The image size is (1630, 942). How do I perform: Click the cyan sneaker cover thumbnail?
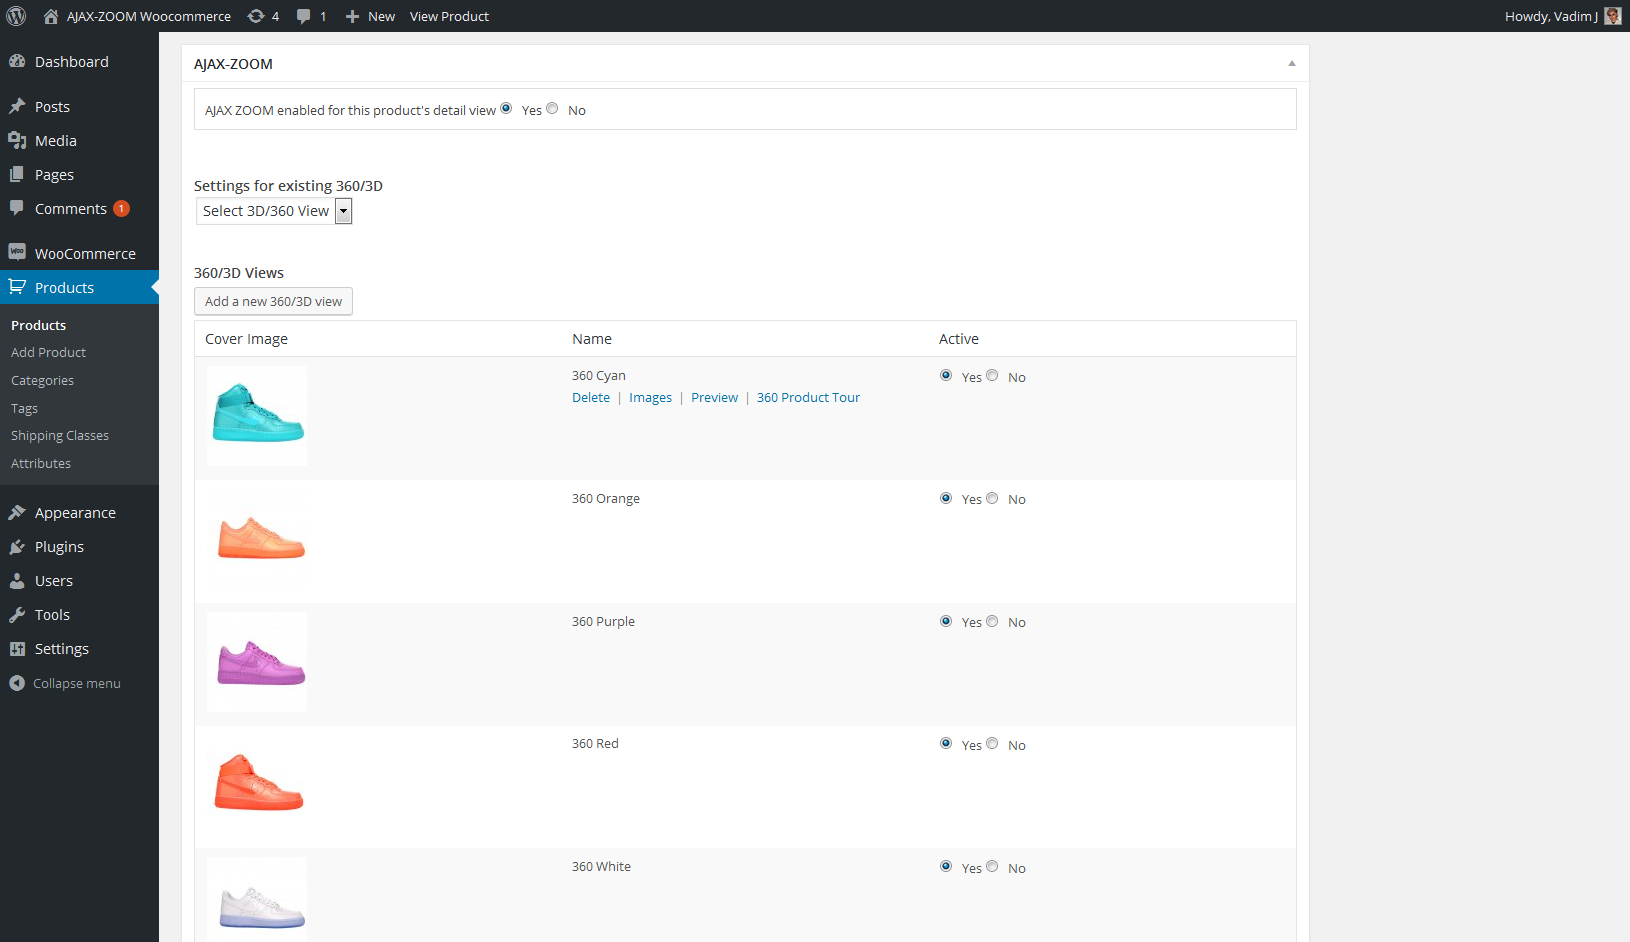coord(257,416)
